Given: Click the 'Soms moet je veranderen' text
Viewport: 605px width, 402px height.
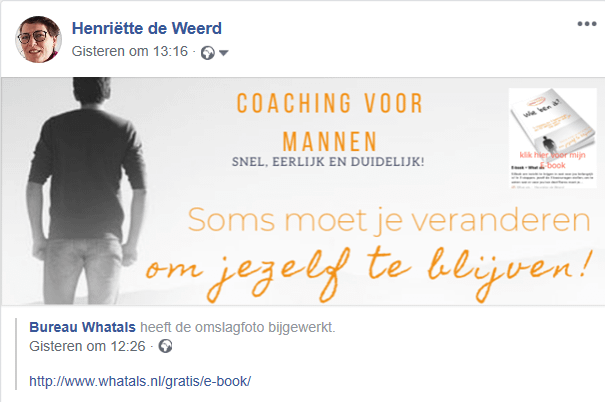Looking at the screenshot, I should 389,220.
